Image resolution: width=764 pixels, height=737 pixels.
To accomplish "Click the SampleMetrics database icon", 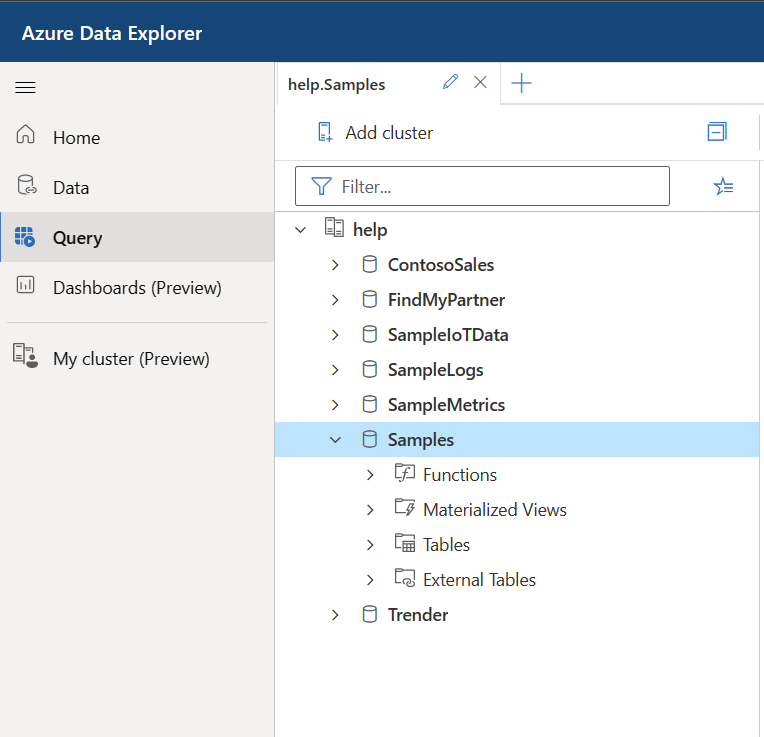I will [x=370, y=405].
